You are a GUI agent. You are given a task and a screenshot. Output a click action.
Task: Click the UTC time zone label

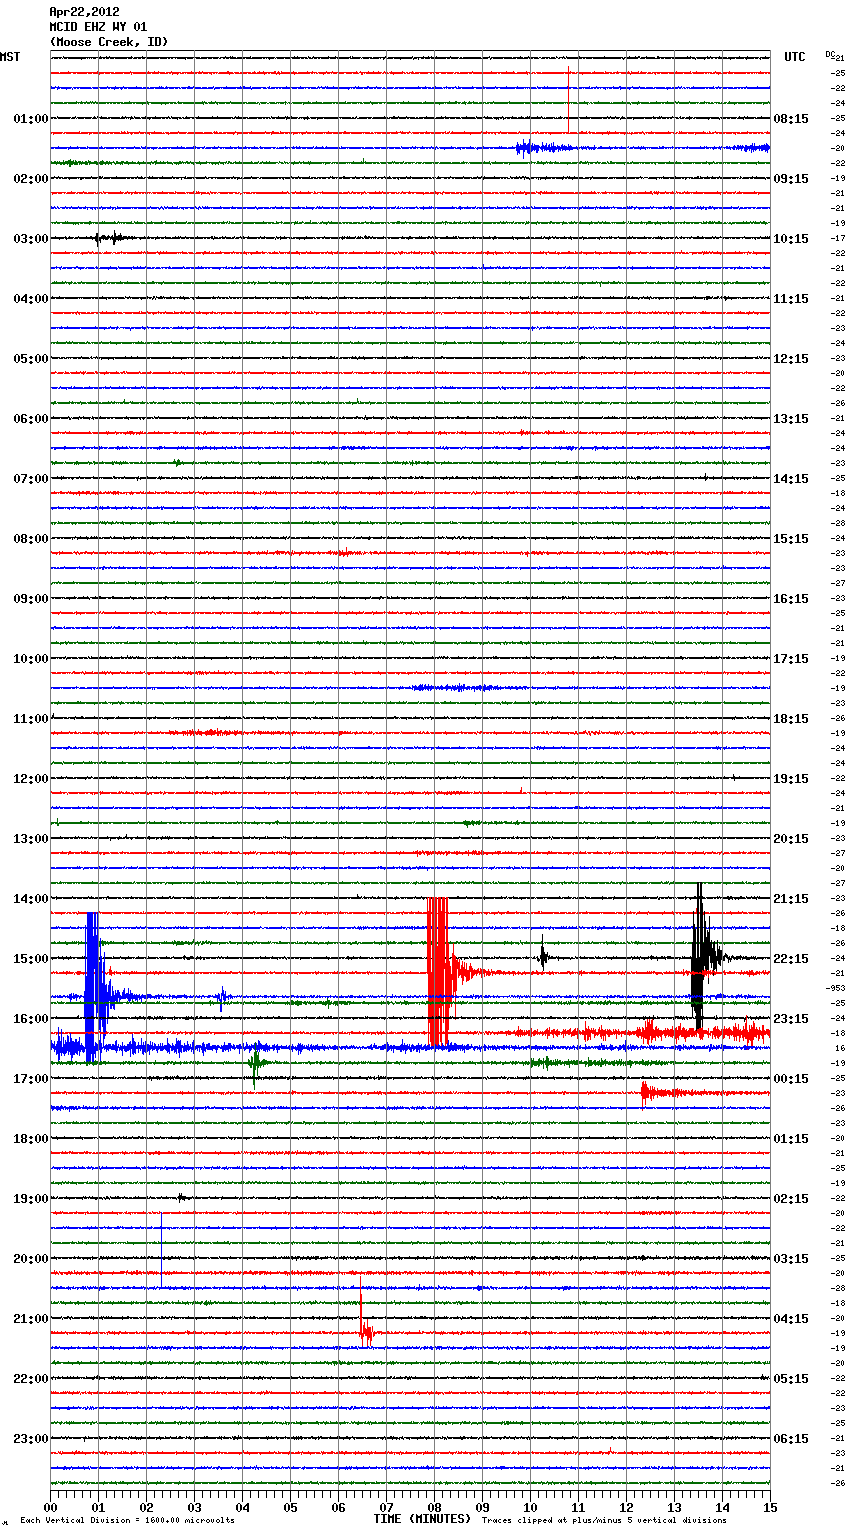795,57
